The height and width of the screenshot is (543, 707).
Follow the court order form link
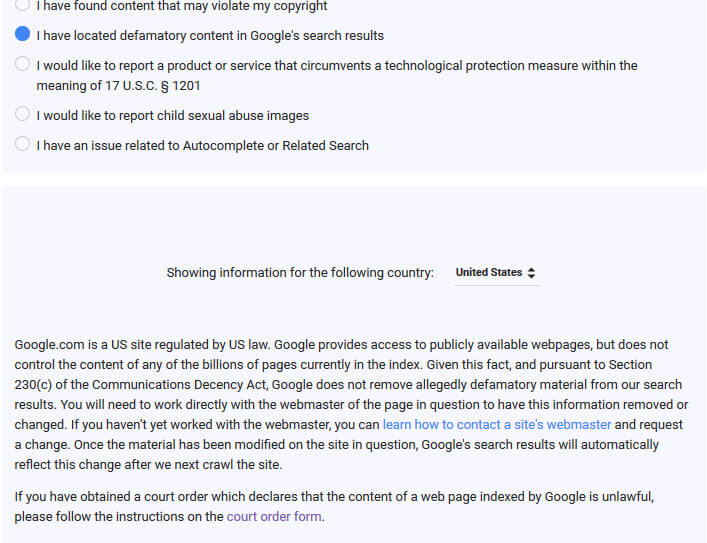point(274,517)
